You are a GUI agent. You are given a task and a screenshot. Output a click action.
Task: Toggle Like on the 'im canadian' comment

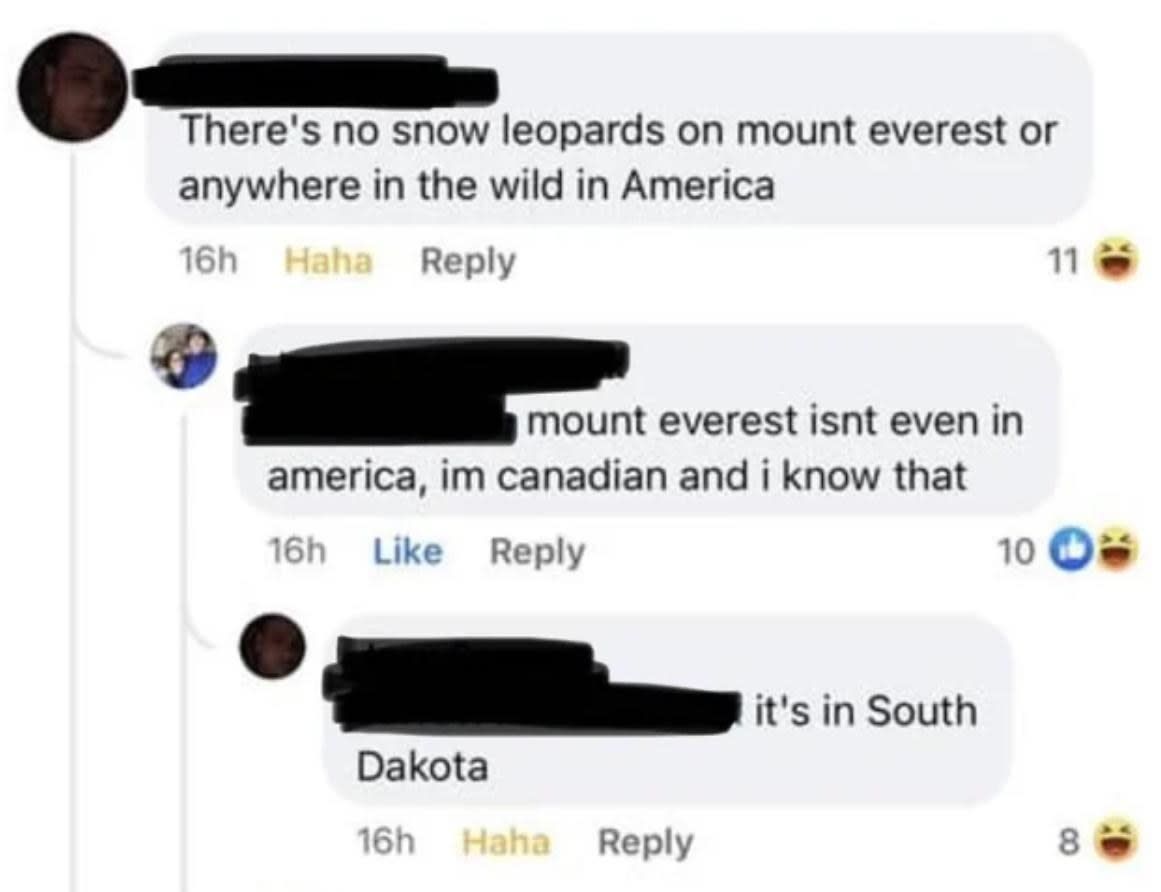[x=407, y=551]
